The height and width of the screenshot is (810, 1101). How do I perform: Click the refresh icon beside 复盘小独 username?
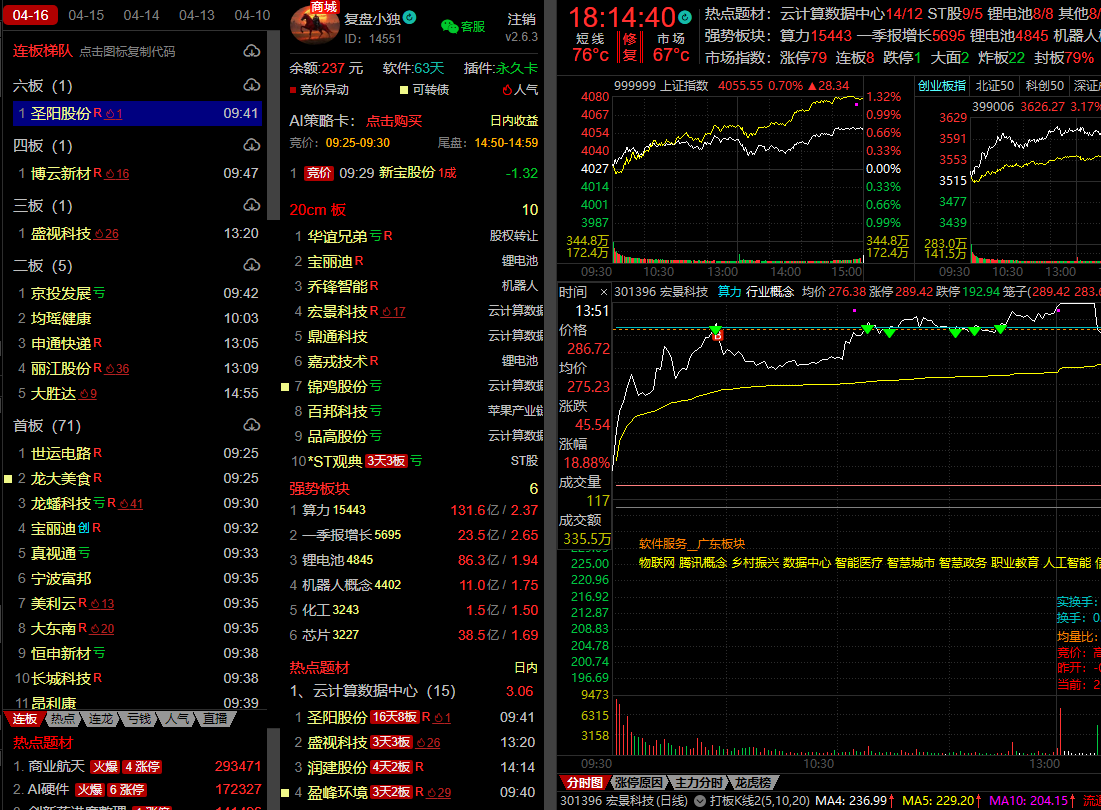pos(410,18)
